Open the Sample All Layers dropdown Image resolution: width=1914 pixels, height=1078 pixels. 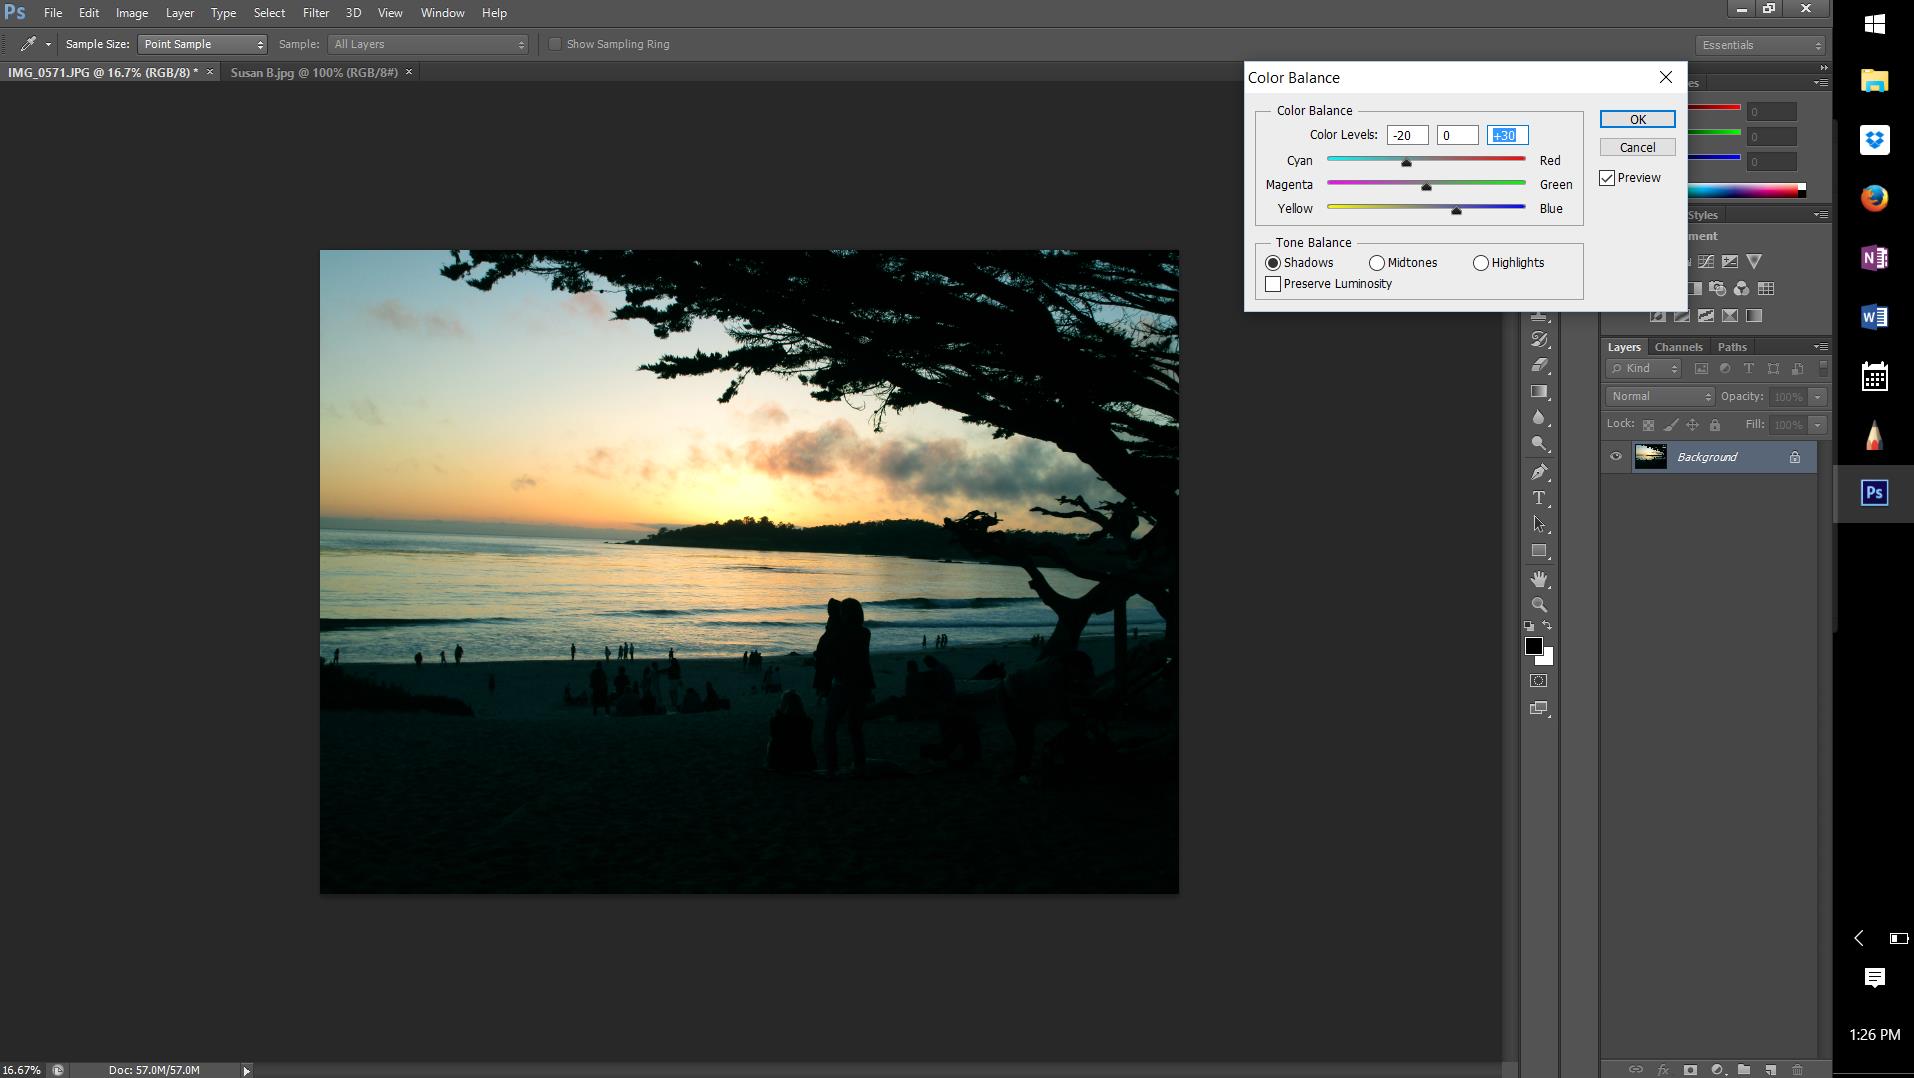(x=428, y=44)
